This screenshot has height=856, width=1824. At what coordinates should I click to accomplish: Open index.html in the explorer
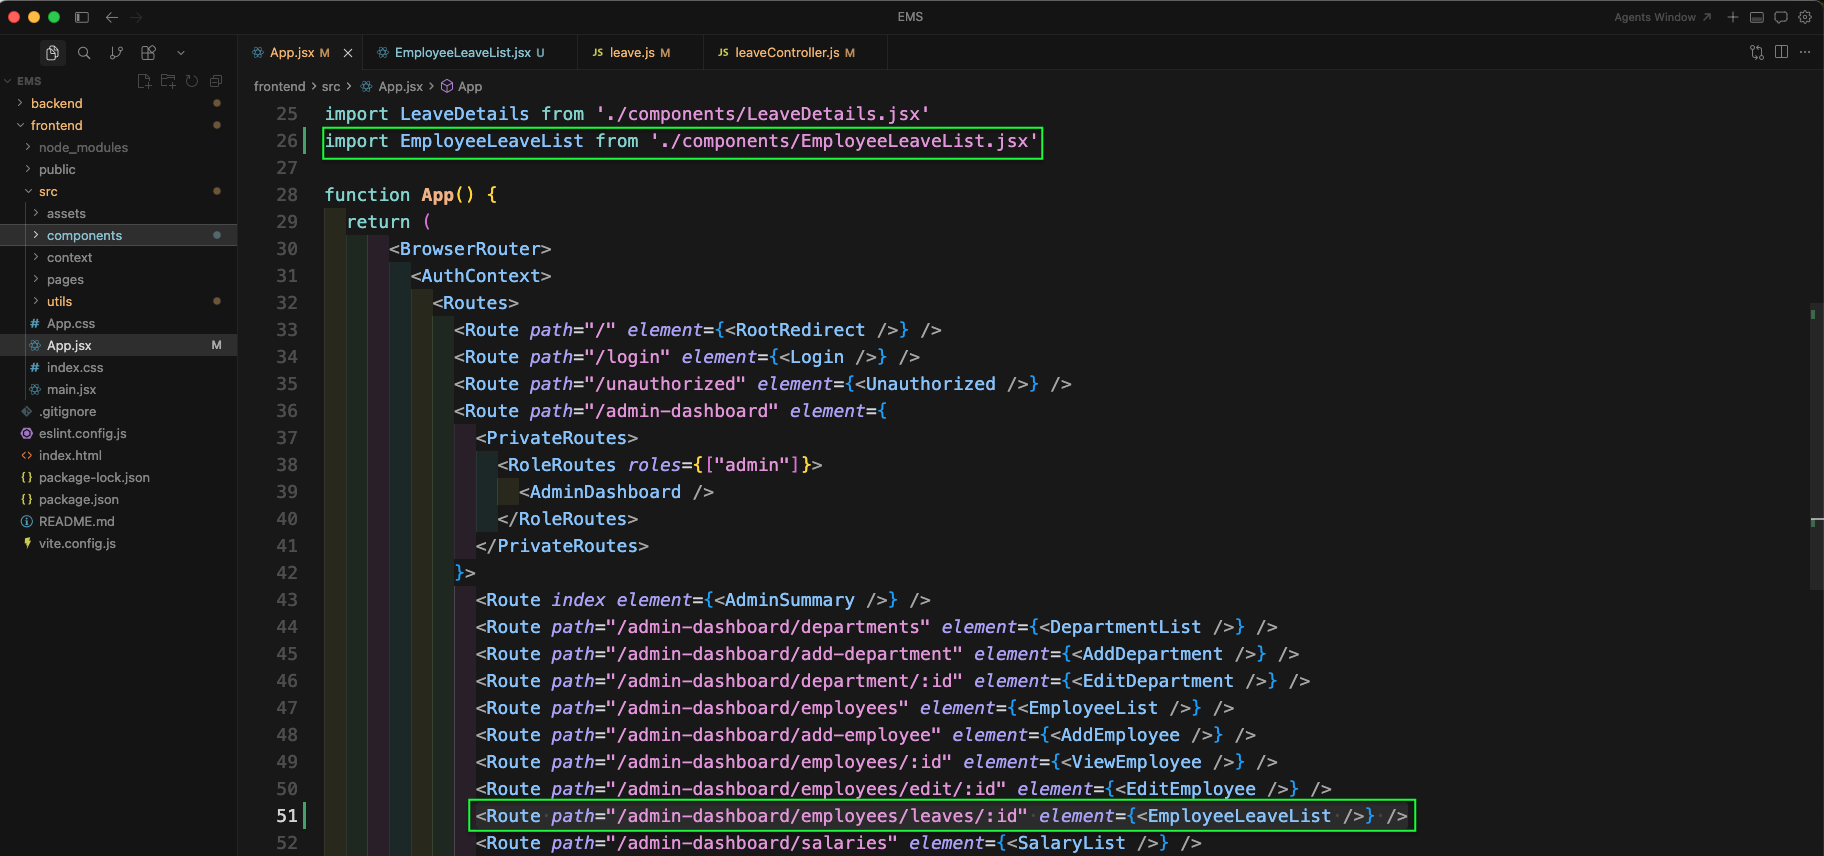(118, 455)
